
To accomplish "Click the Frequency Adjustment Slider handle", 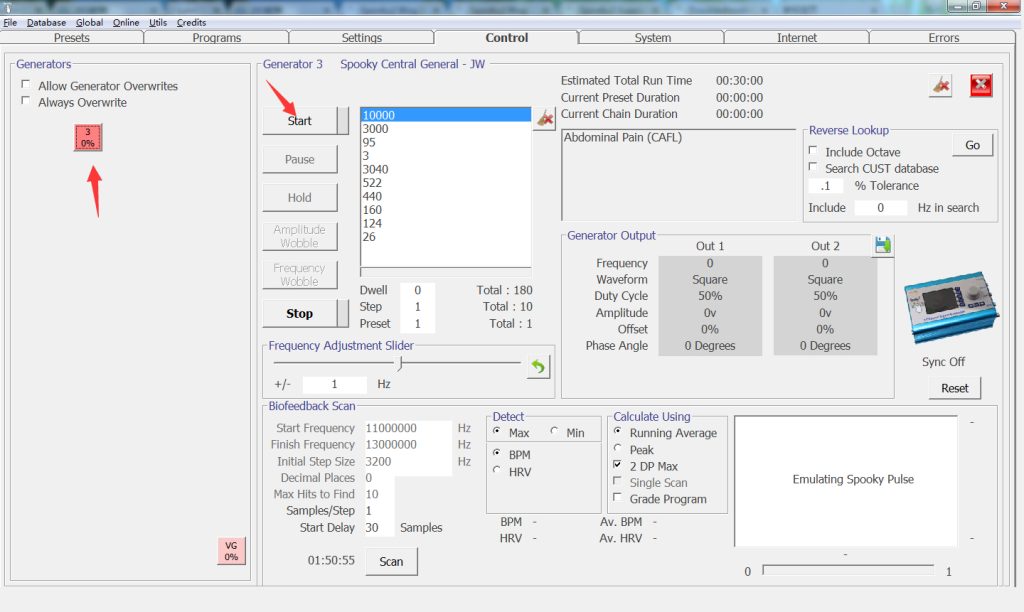I will pyautogui.click(x=400, y=363).
